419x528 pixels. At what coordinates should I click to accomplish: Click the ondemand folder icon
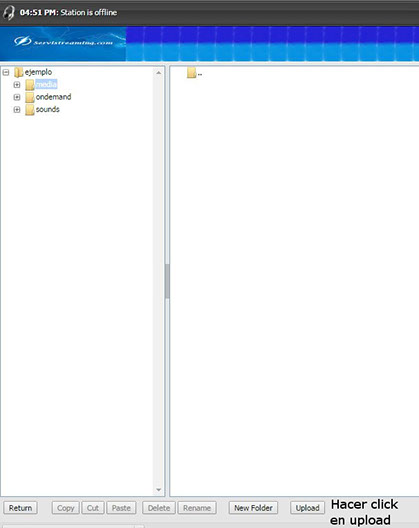[x=30, y=97]
